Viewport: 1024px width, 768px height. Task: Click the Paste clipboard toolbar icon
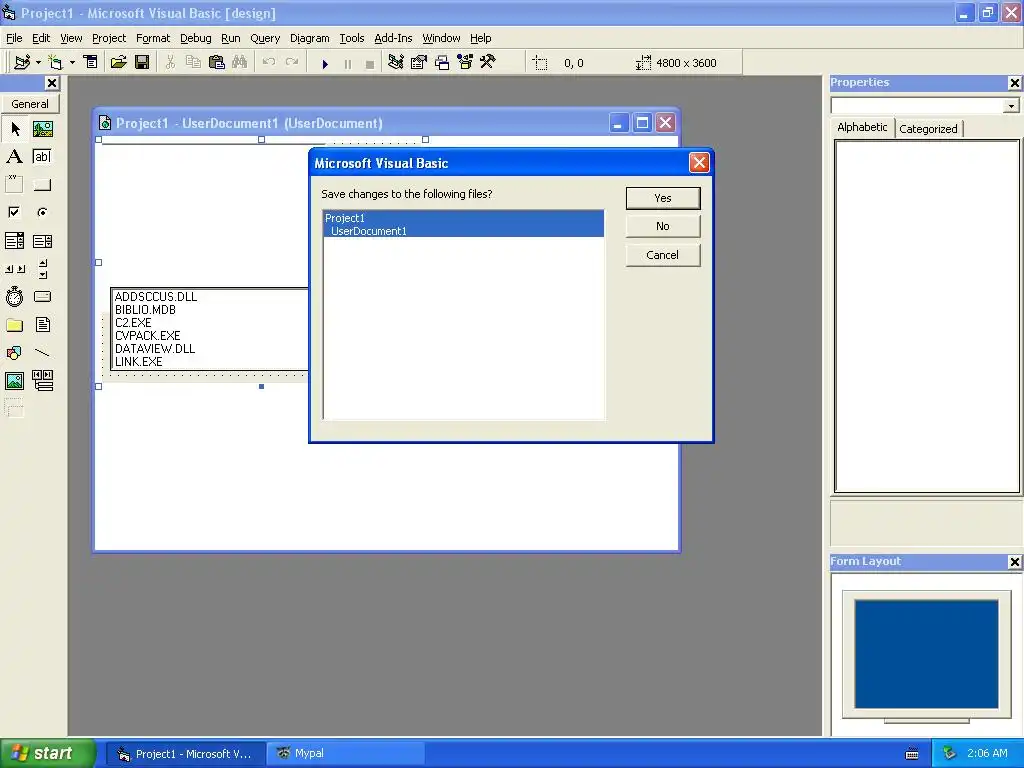click(x=217, y=63)
